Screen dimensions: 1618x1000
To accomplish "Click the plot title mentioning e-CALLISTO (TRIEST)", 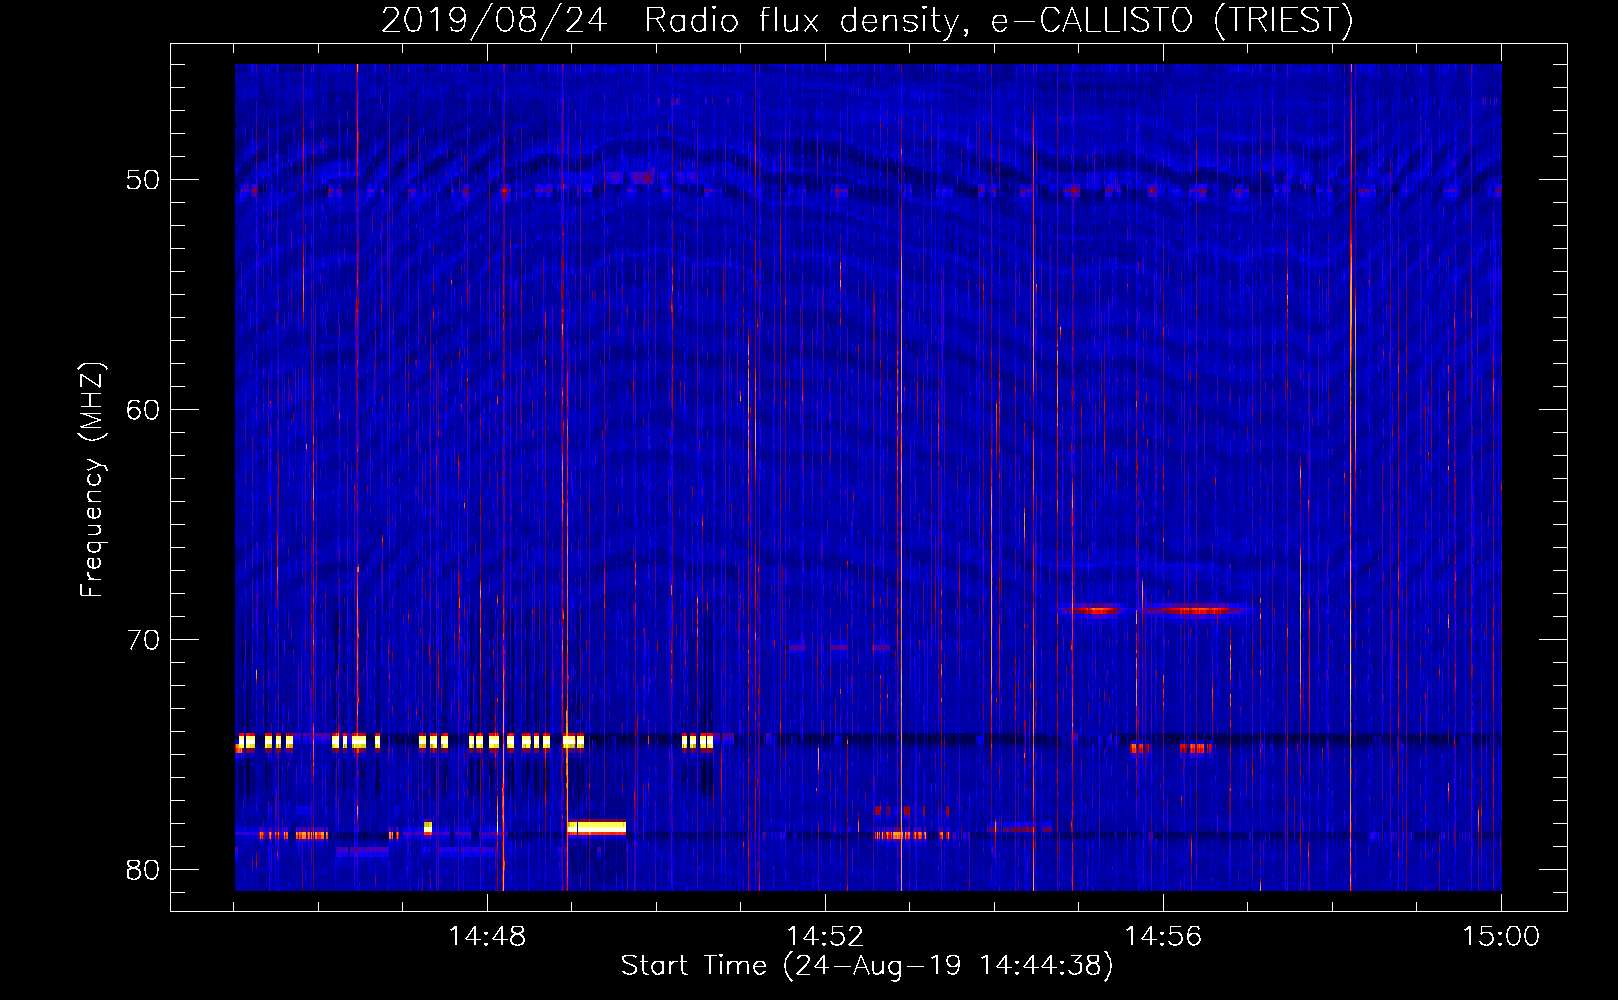I will [x=867, y=20].
